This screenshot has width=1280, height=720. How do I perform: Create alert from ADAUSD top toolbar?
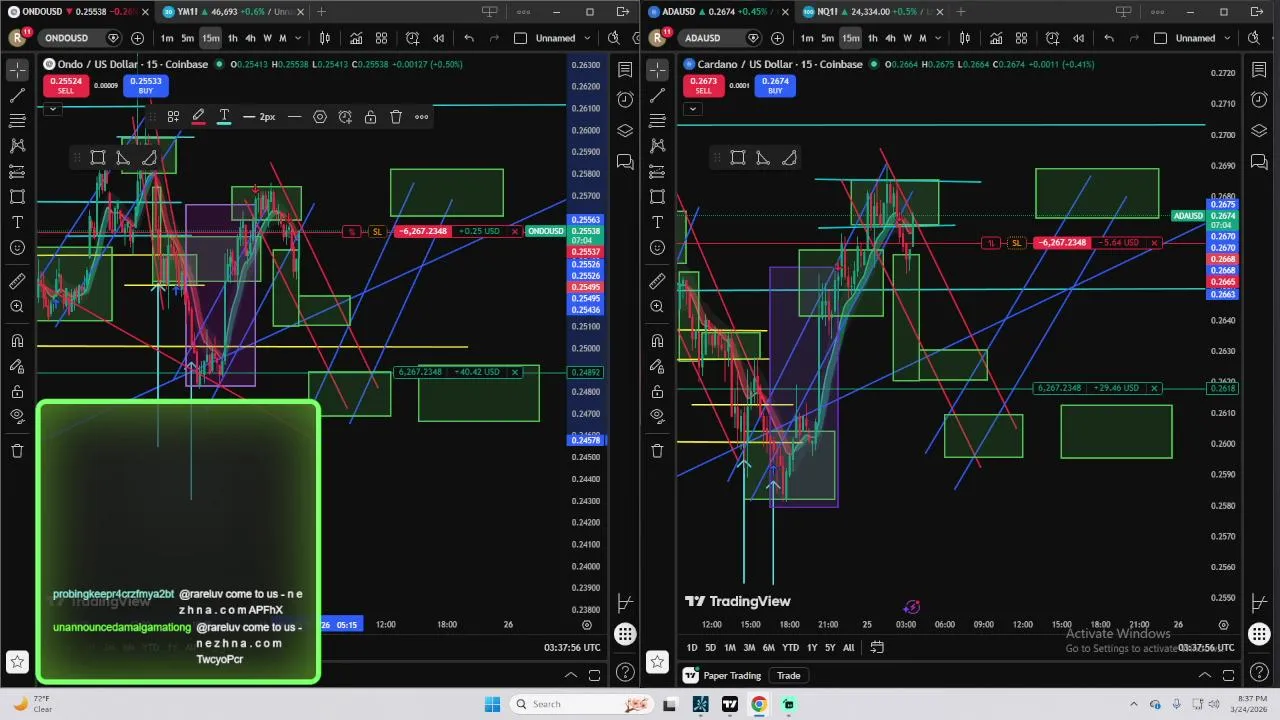click(x=1053, y=38)
